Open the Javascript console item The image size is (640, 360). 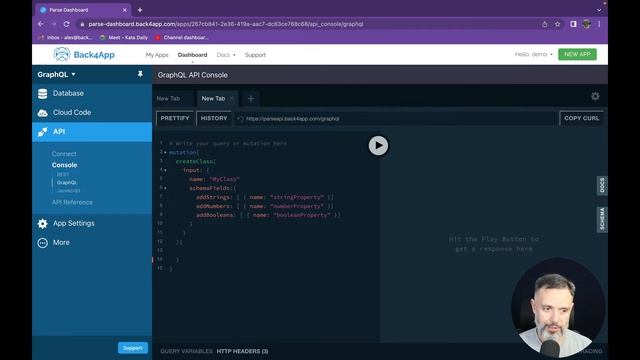coord(69,191)
